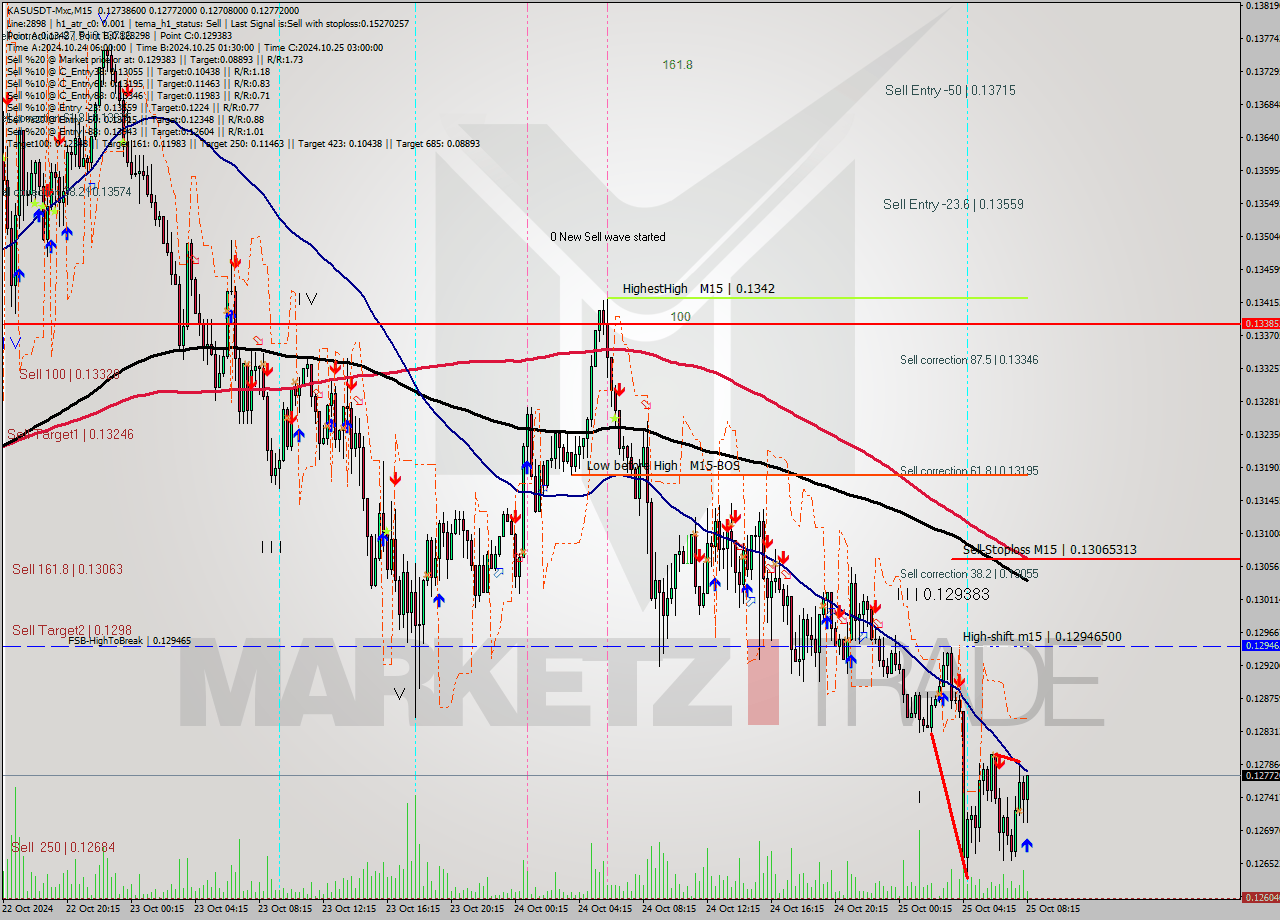
Task: Click the 0.13415 price axis value
Action: coord(1262,302)
